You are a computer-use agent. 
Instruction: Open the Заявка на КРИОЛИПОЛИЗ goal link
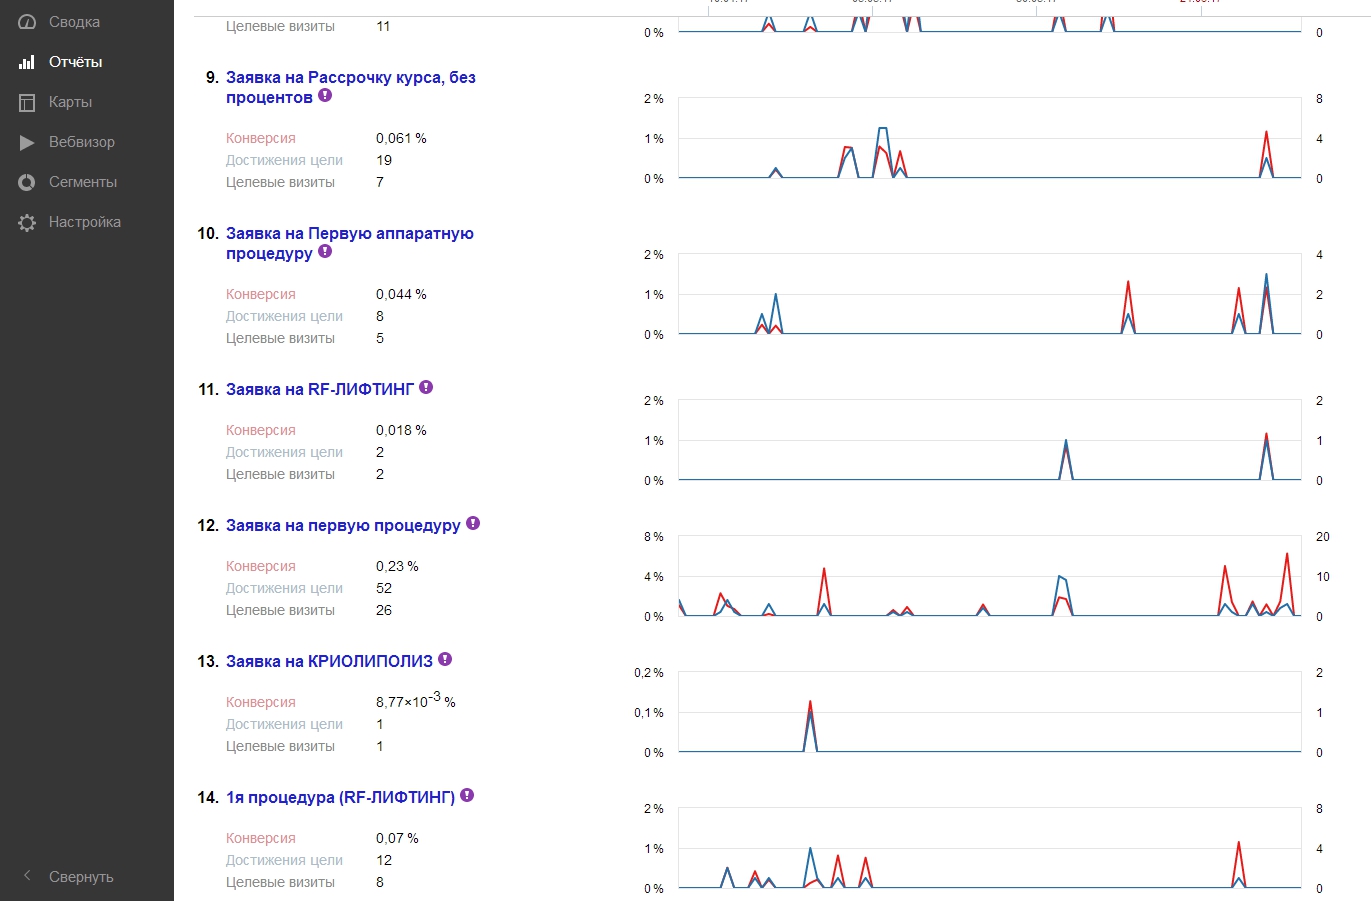[x=329, y=662]
